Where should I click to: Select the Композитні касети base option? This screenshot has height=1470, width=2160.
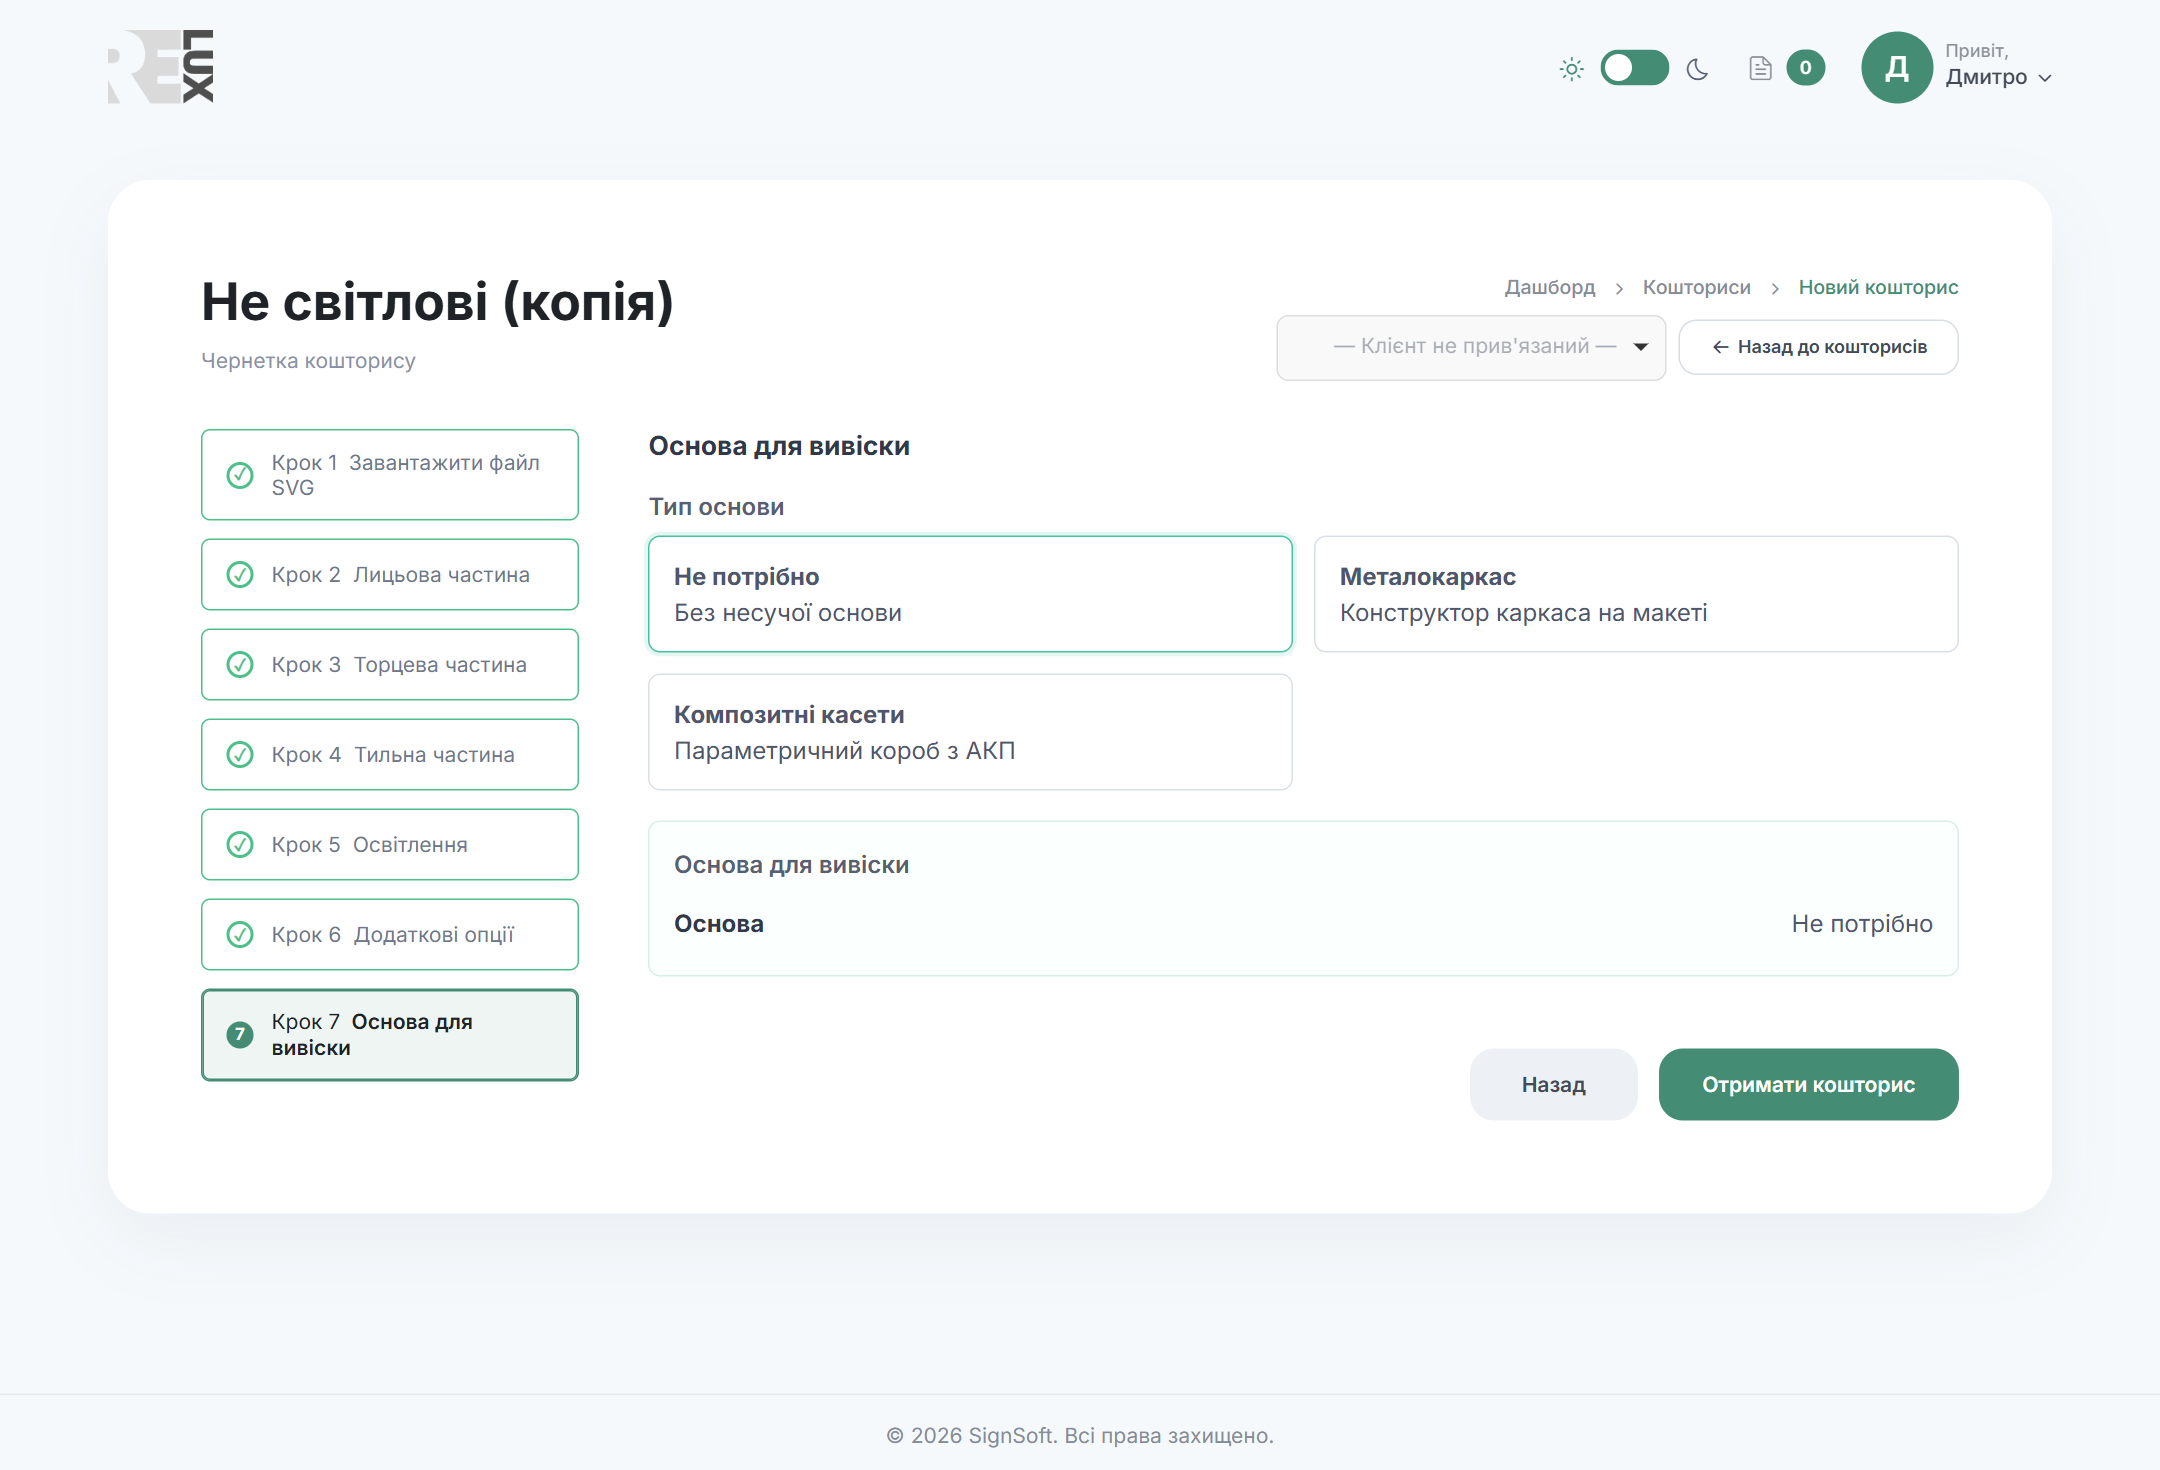click(x=970, y=732)
